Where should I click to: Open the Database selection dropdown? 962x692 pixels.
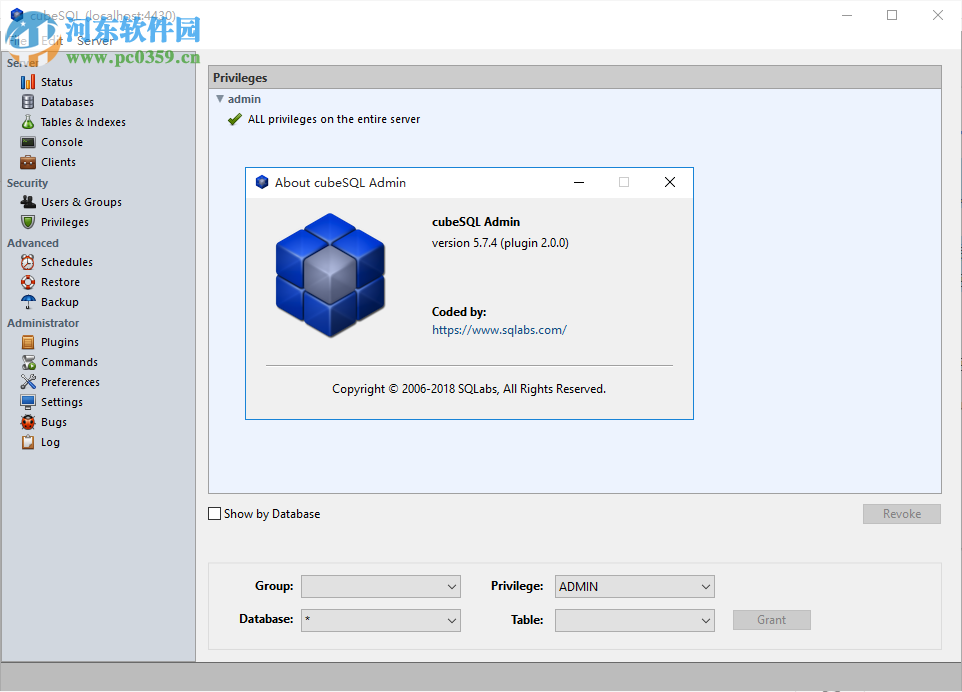point(380,620)
